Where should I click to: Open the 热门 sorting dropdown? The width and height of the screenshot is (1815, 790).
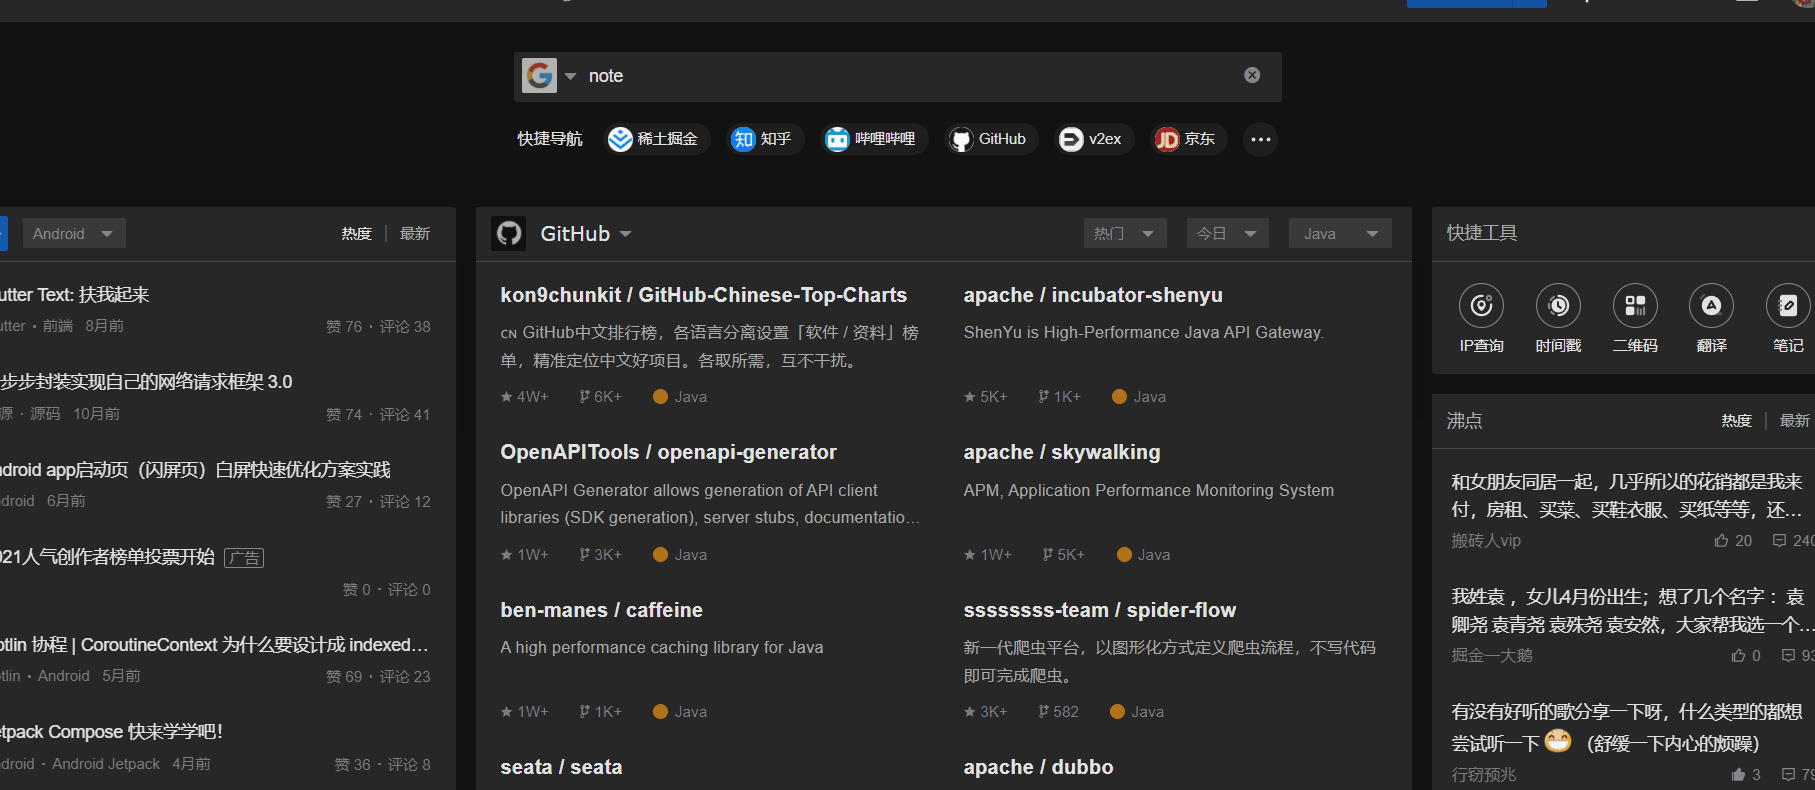(x=1125, y=234)
